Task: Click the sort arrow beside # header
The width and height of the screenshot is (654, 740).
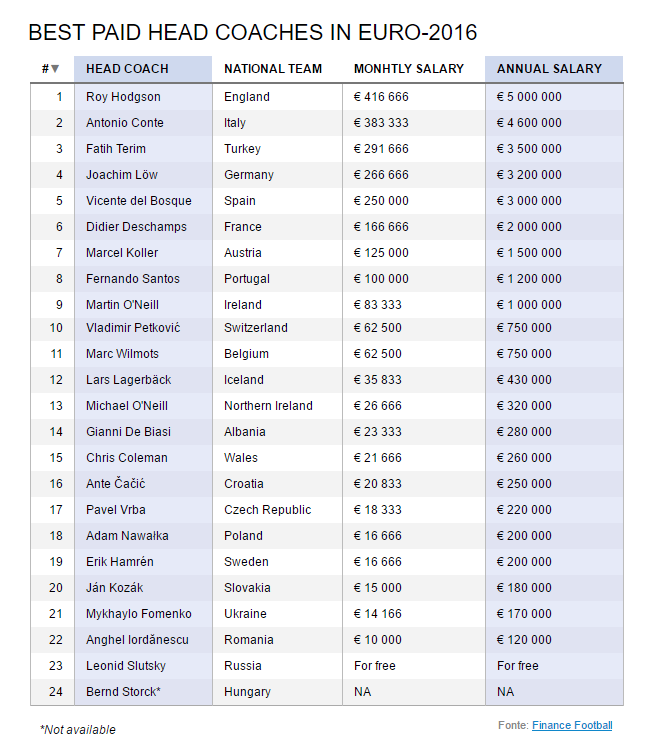Action: point(55,69)
